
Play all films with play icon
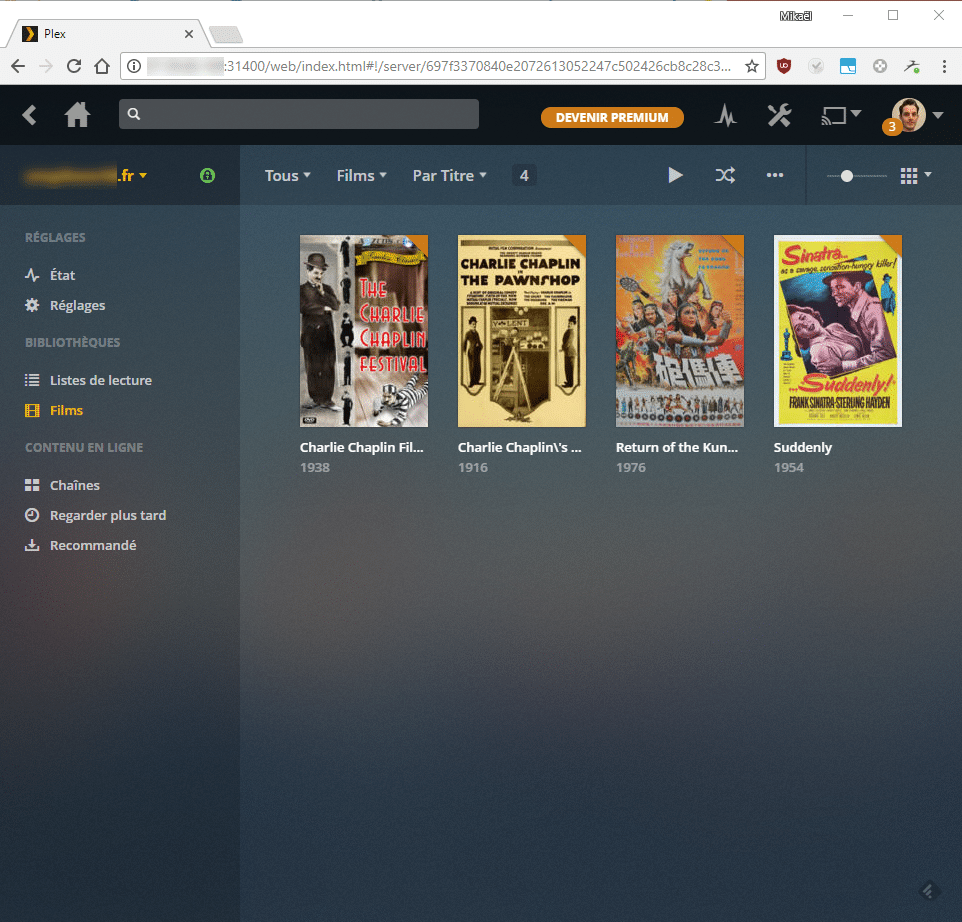tap(676, 175)
